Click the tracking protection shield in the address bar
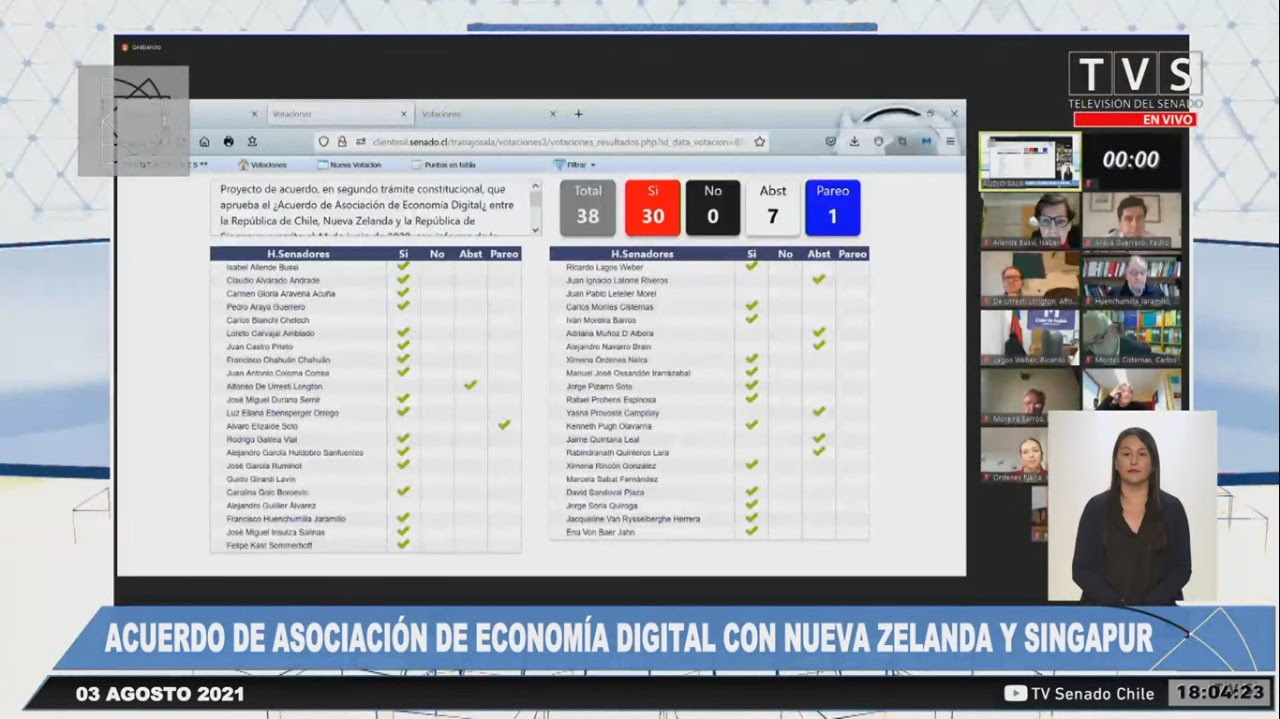 click(323, 142)
